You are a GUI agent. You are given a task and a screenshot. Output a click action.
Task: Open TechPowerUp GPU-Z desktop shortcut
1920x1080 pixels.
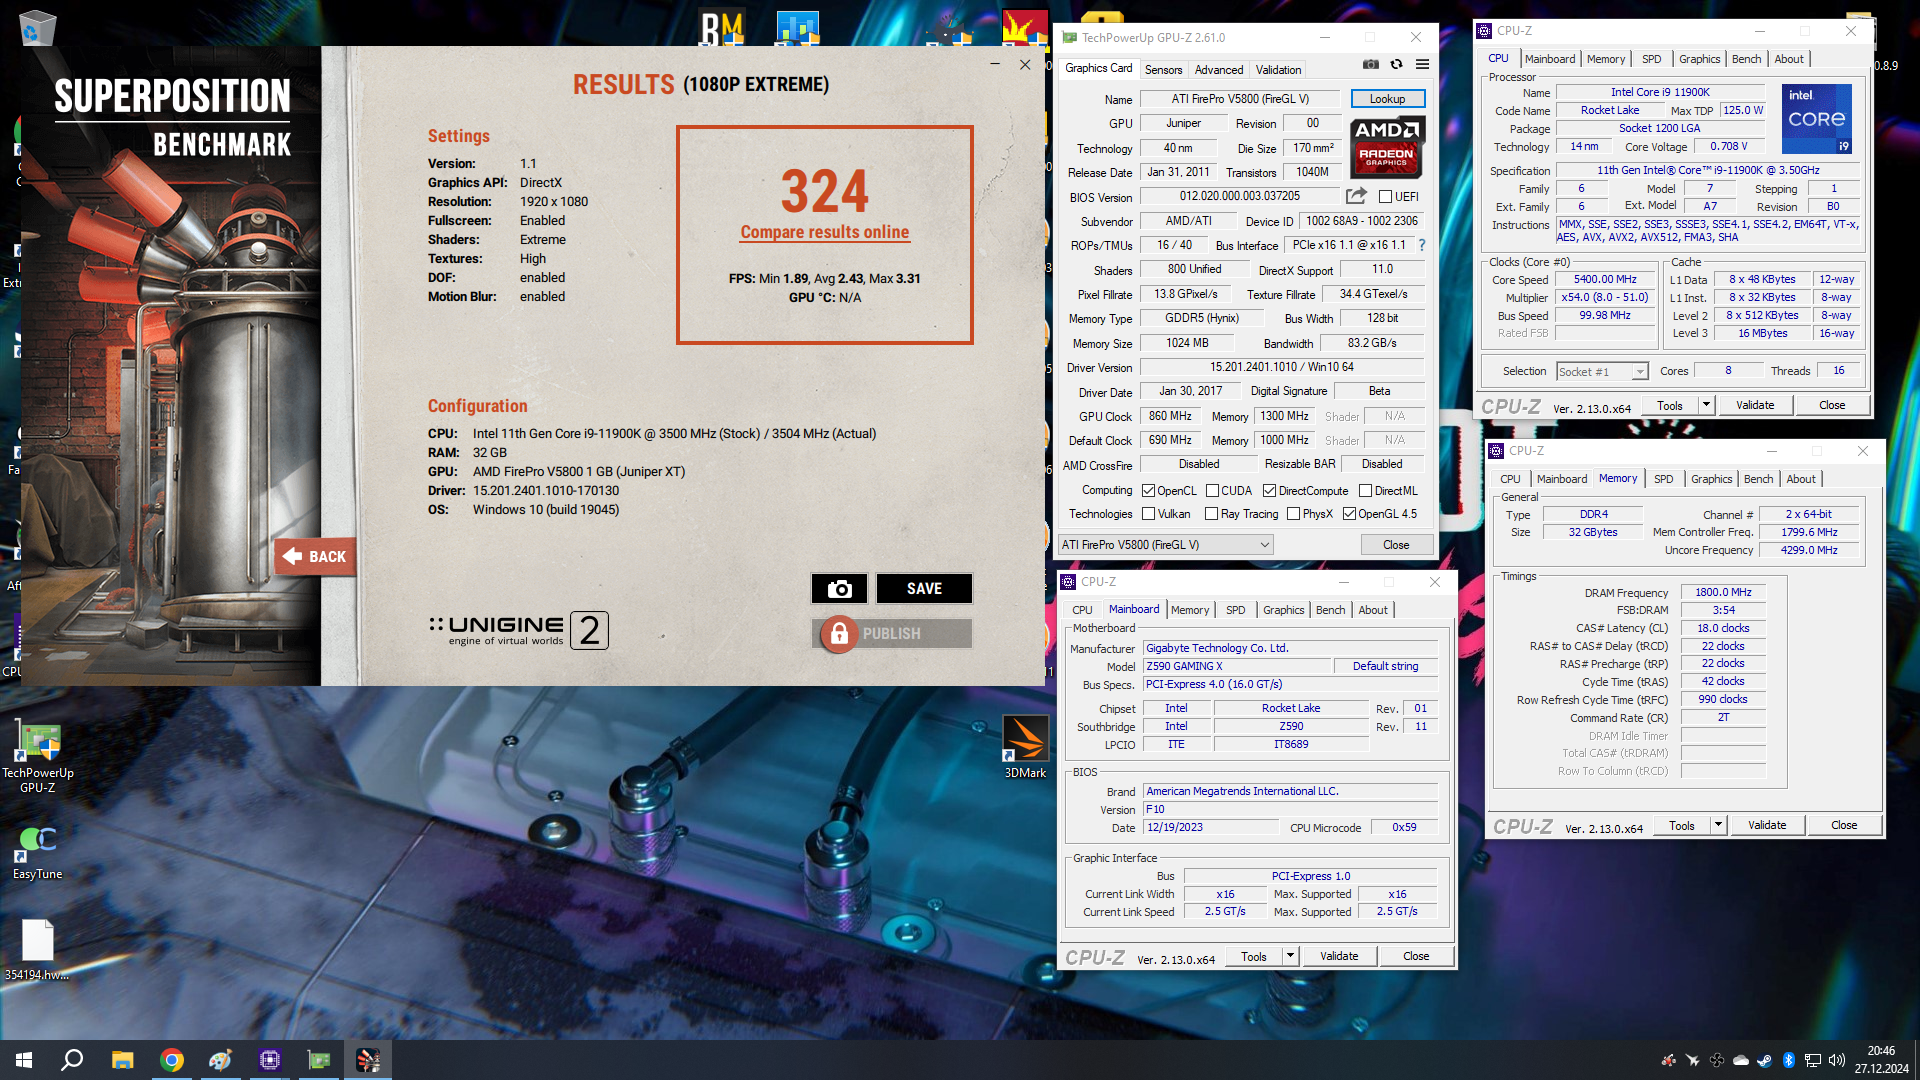pyautogui.click(x=38, y=758)
